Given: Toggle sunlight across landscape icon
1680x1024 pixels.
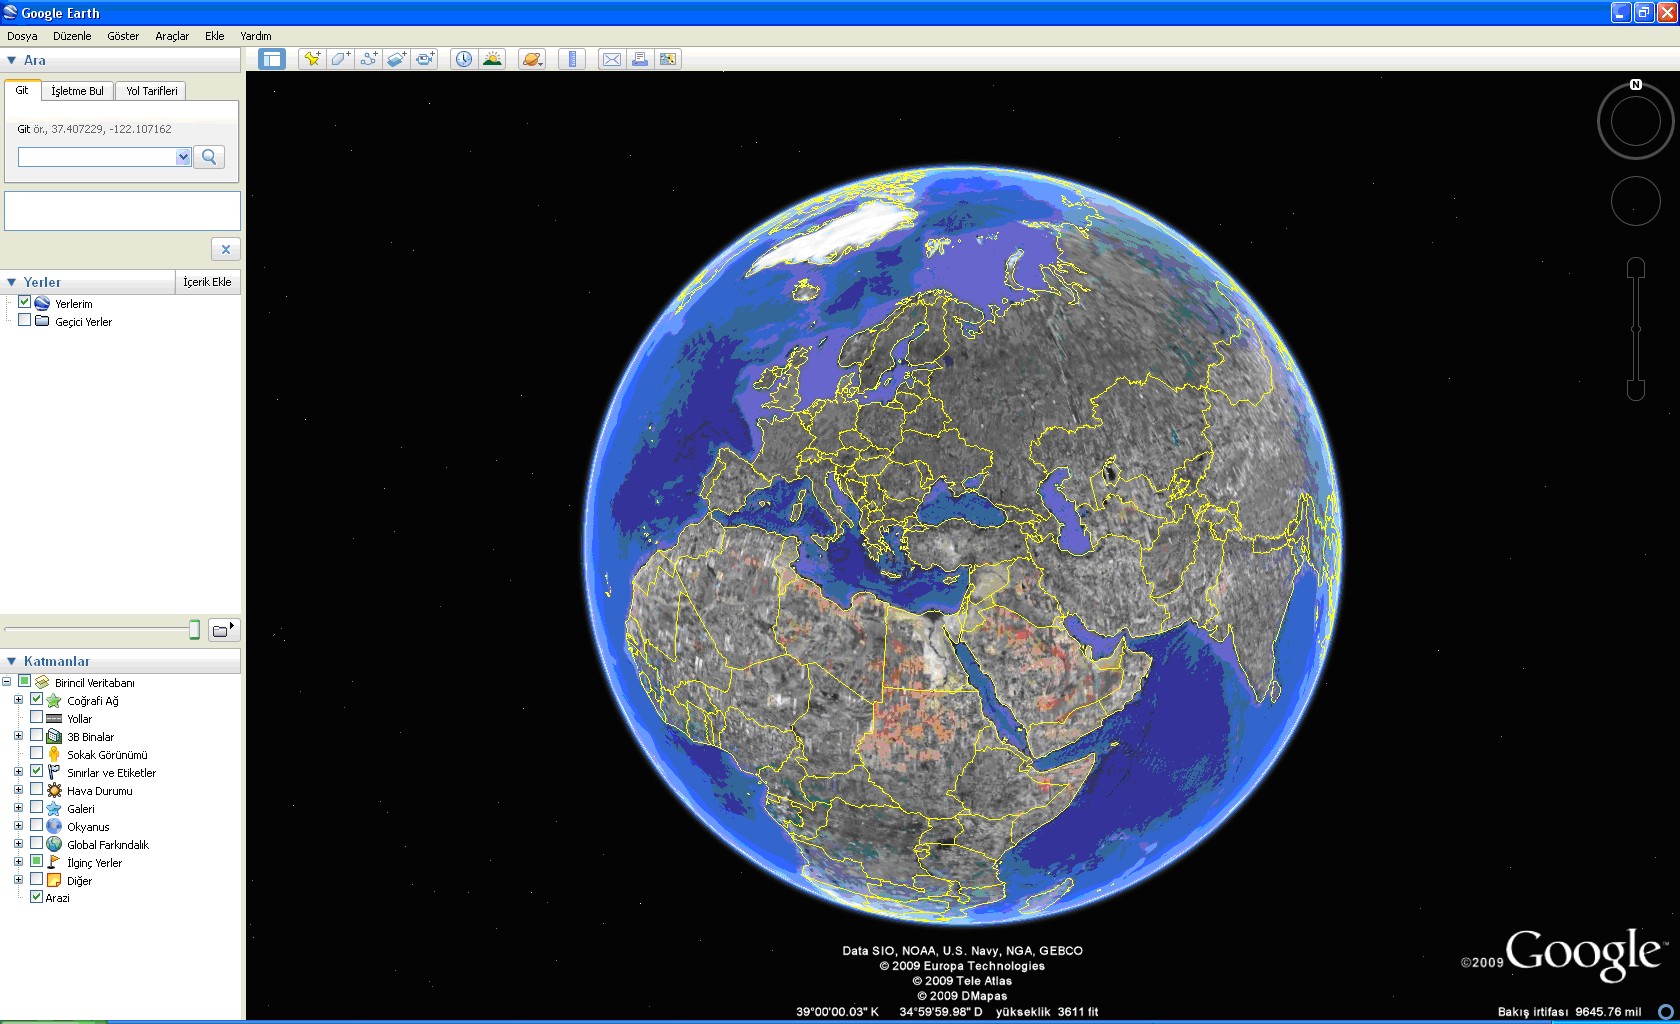Looking at the screenshot, I should (x=492, y=59).
